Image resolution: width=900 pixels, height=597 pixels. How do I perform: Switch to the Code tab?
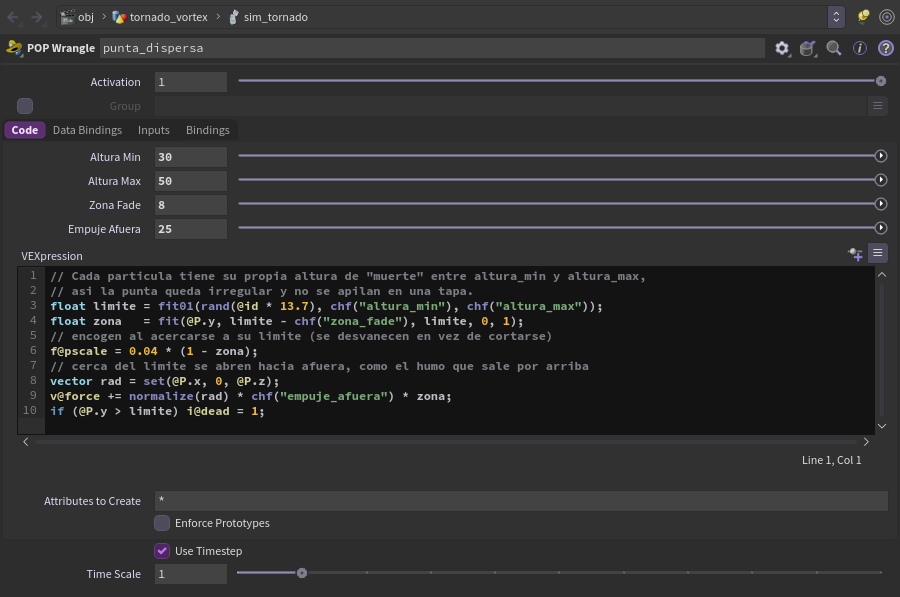tap(25, 130)
